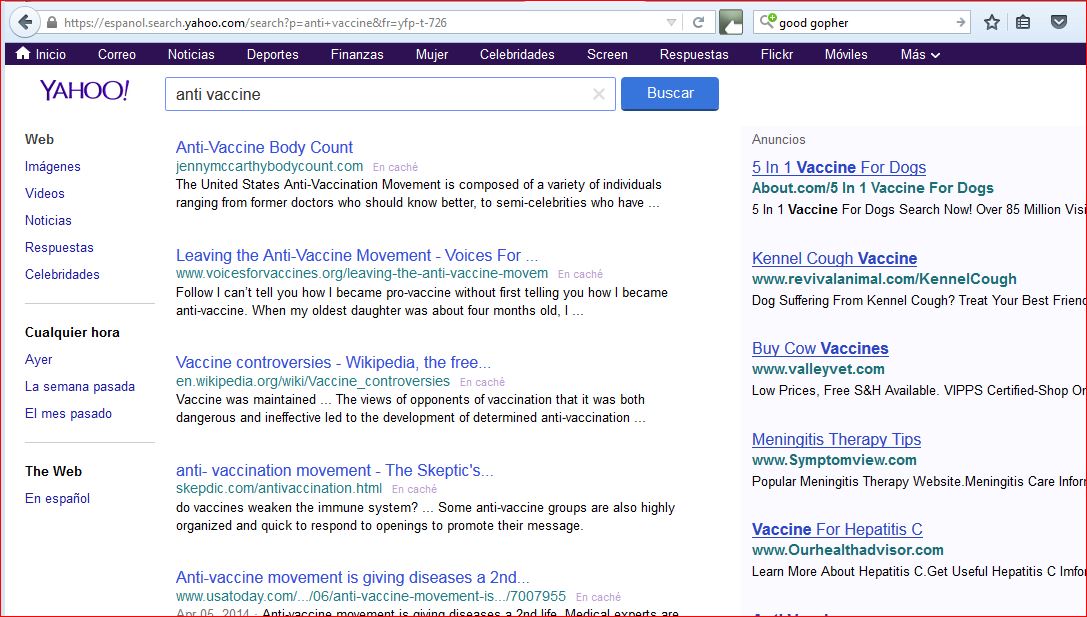The width and height of the screenshot is (1087, 617).
Task: Clear the search query with the X
Action: (599, 94)
